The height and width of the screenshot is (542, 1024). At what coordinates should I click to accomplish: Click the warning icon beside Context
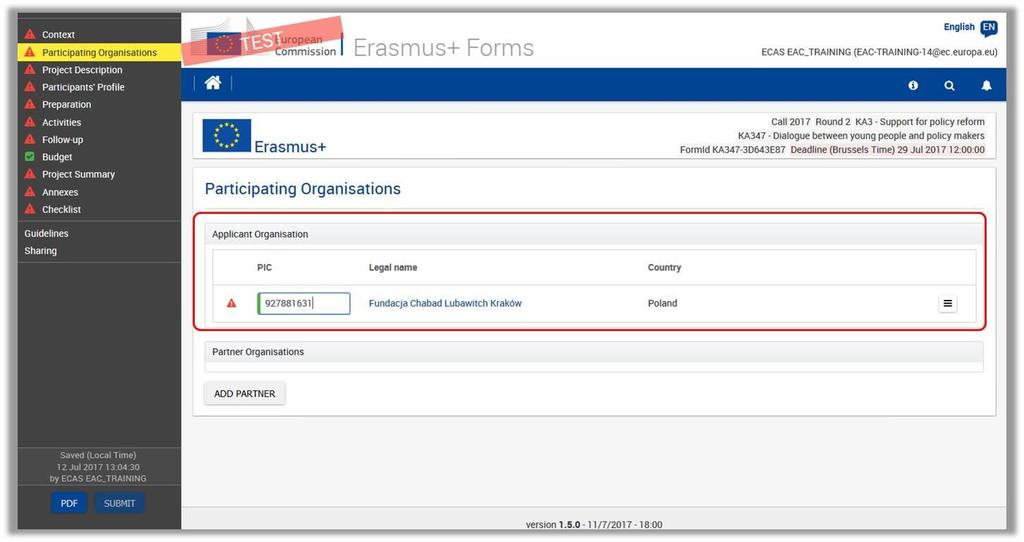click(29, 34)
